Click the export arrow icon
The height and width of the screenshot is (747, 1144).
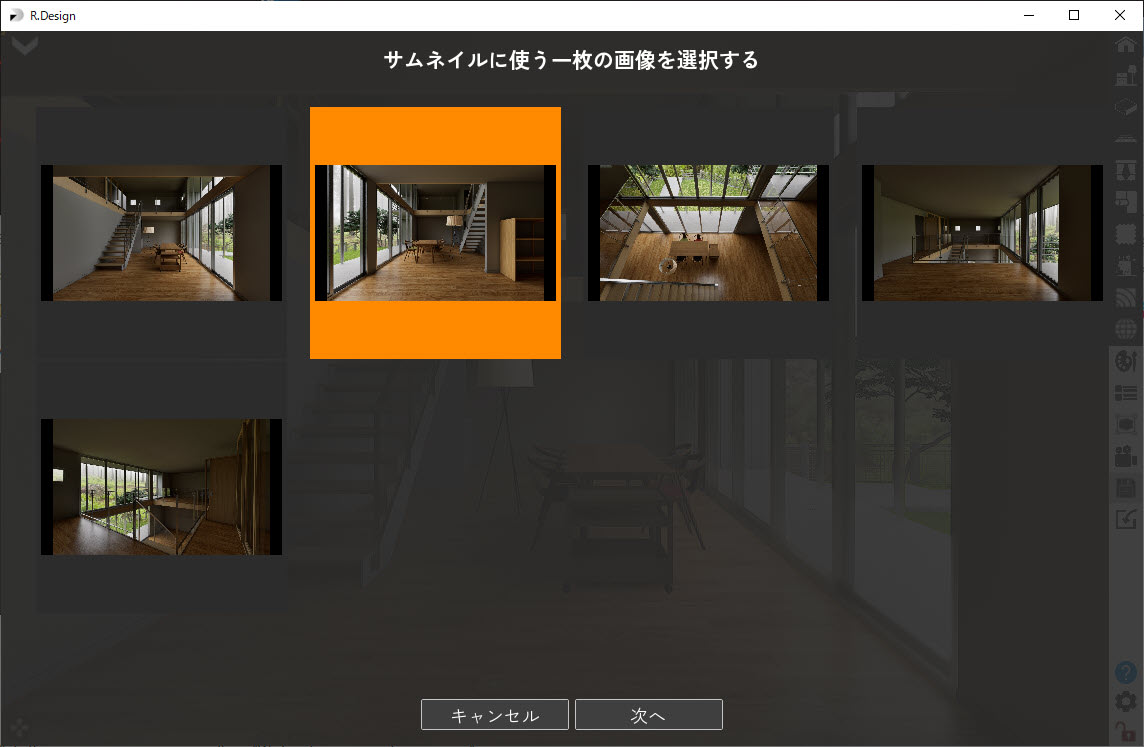[x=1126, y=519]
